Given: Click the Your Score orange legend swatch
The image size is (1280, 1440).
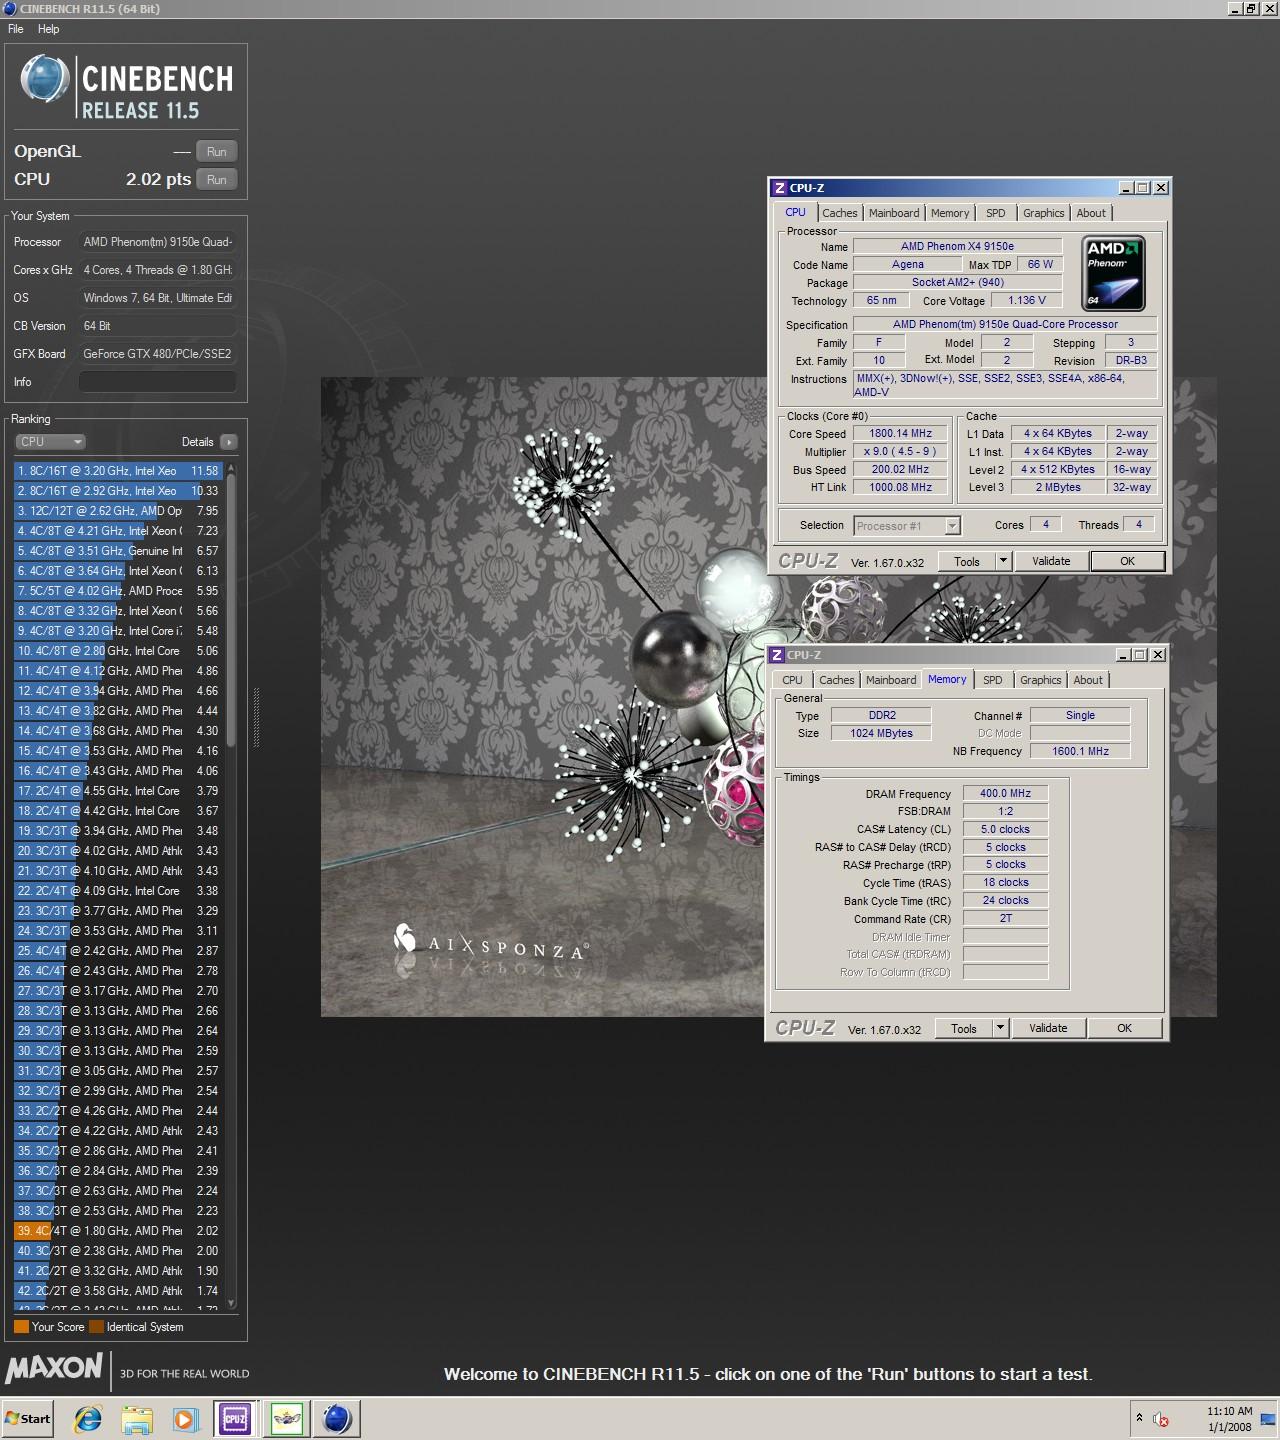Looking at the screenshot, I should click(21, 1327).
